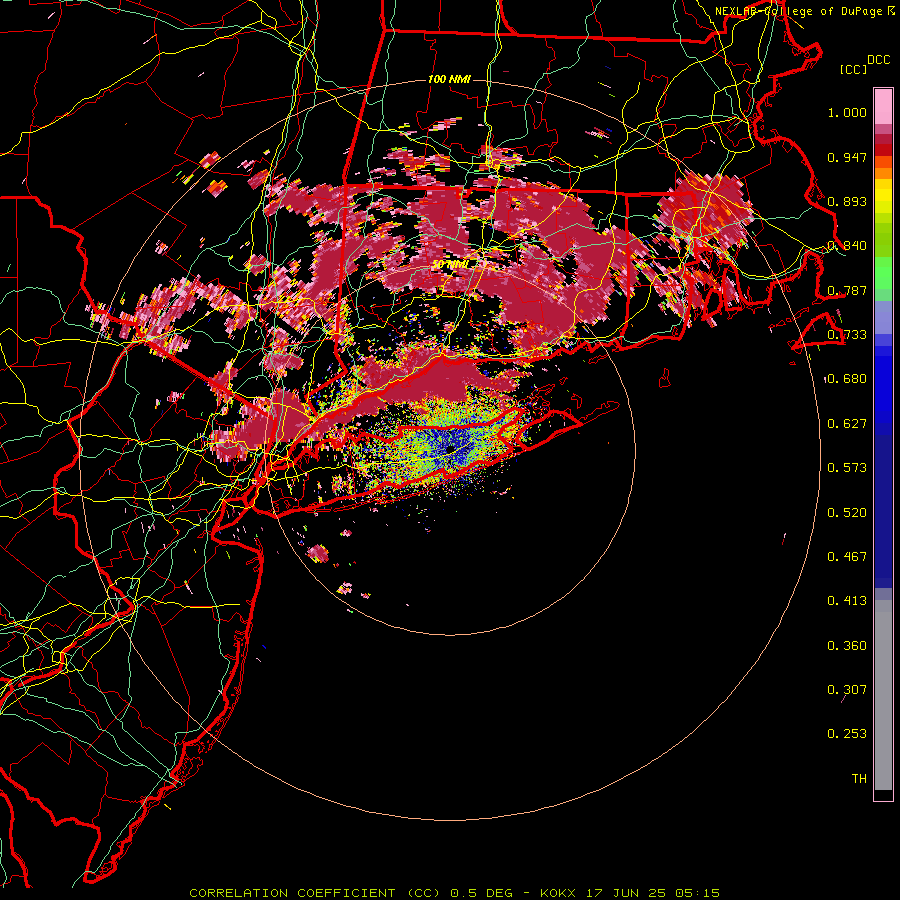This screenshot has height=900, width=900.
Task: Select the 0.307 scale value
Action: pyautogui.click(x=847, y=690)
